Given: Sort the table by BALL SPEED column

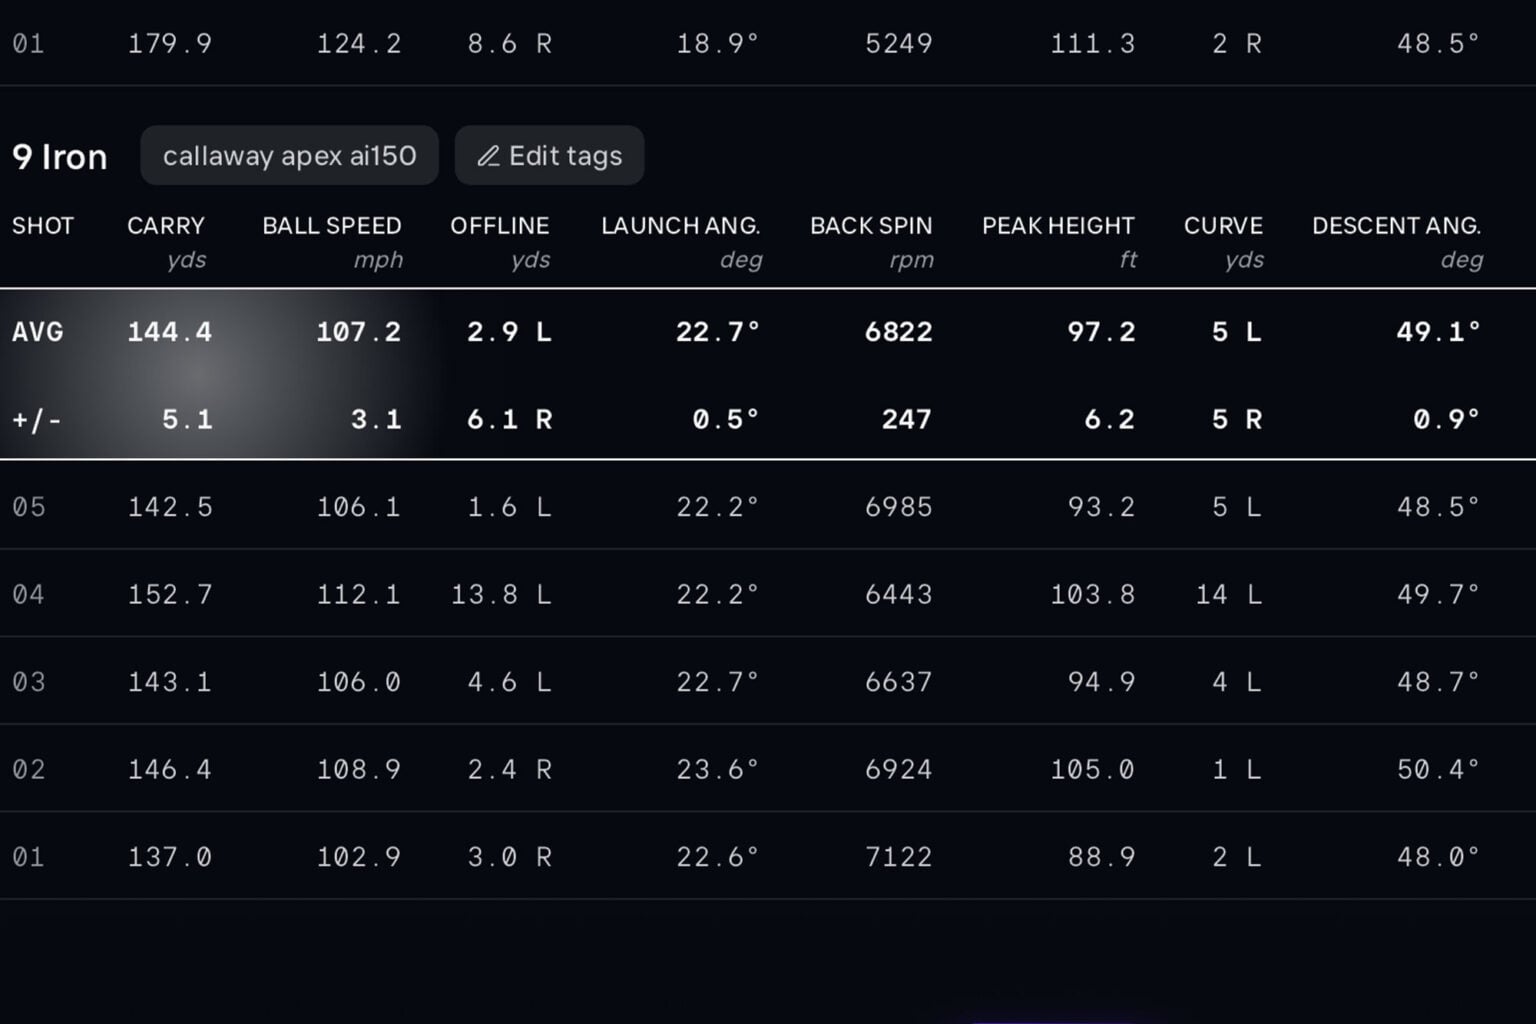Looking at the screenshot, I should pyautogui.click(x=331, y=226).
